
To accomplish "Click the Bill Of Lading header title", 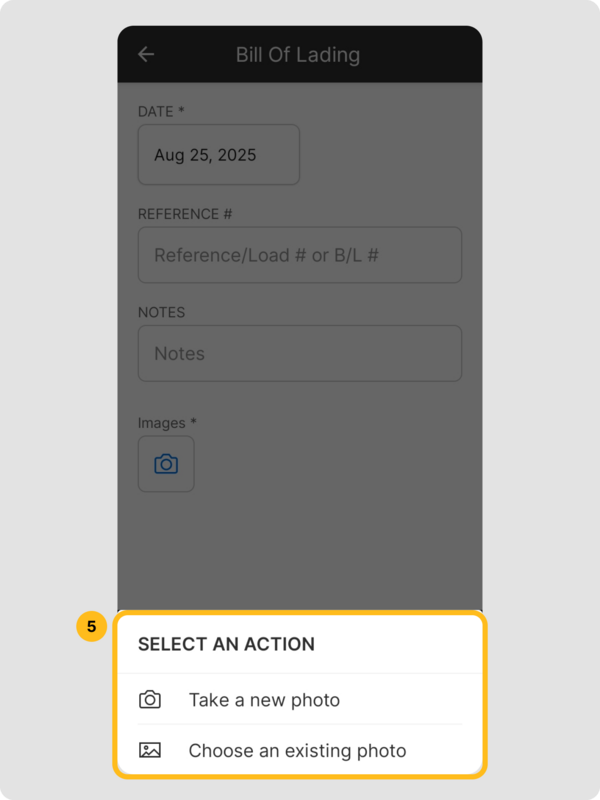I will (298, 54).
